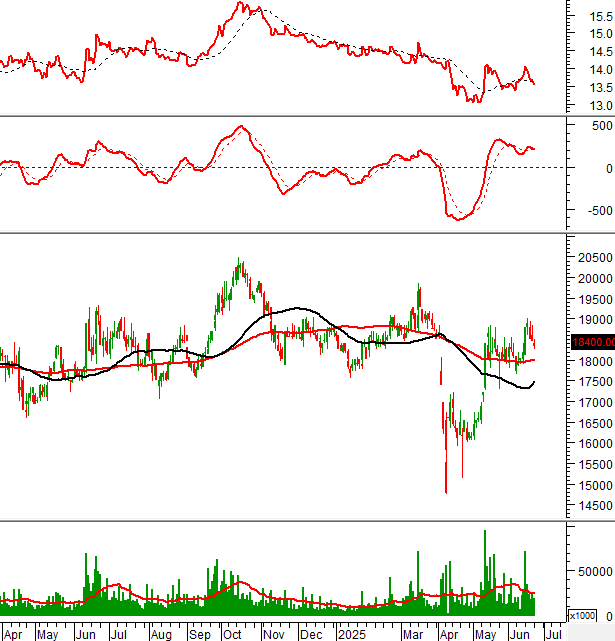Click the 13.5 top panel axis value
The height and width of the screenshot is (641, 615).
click(601, 87)
